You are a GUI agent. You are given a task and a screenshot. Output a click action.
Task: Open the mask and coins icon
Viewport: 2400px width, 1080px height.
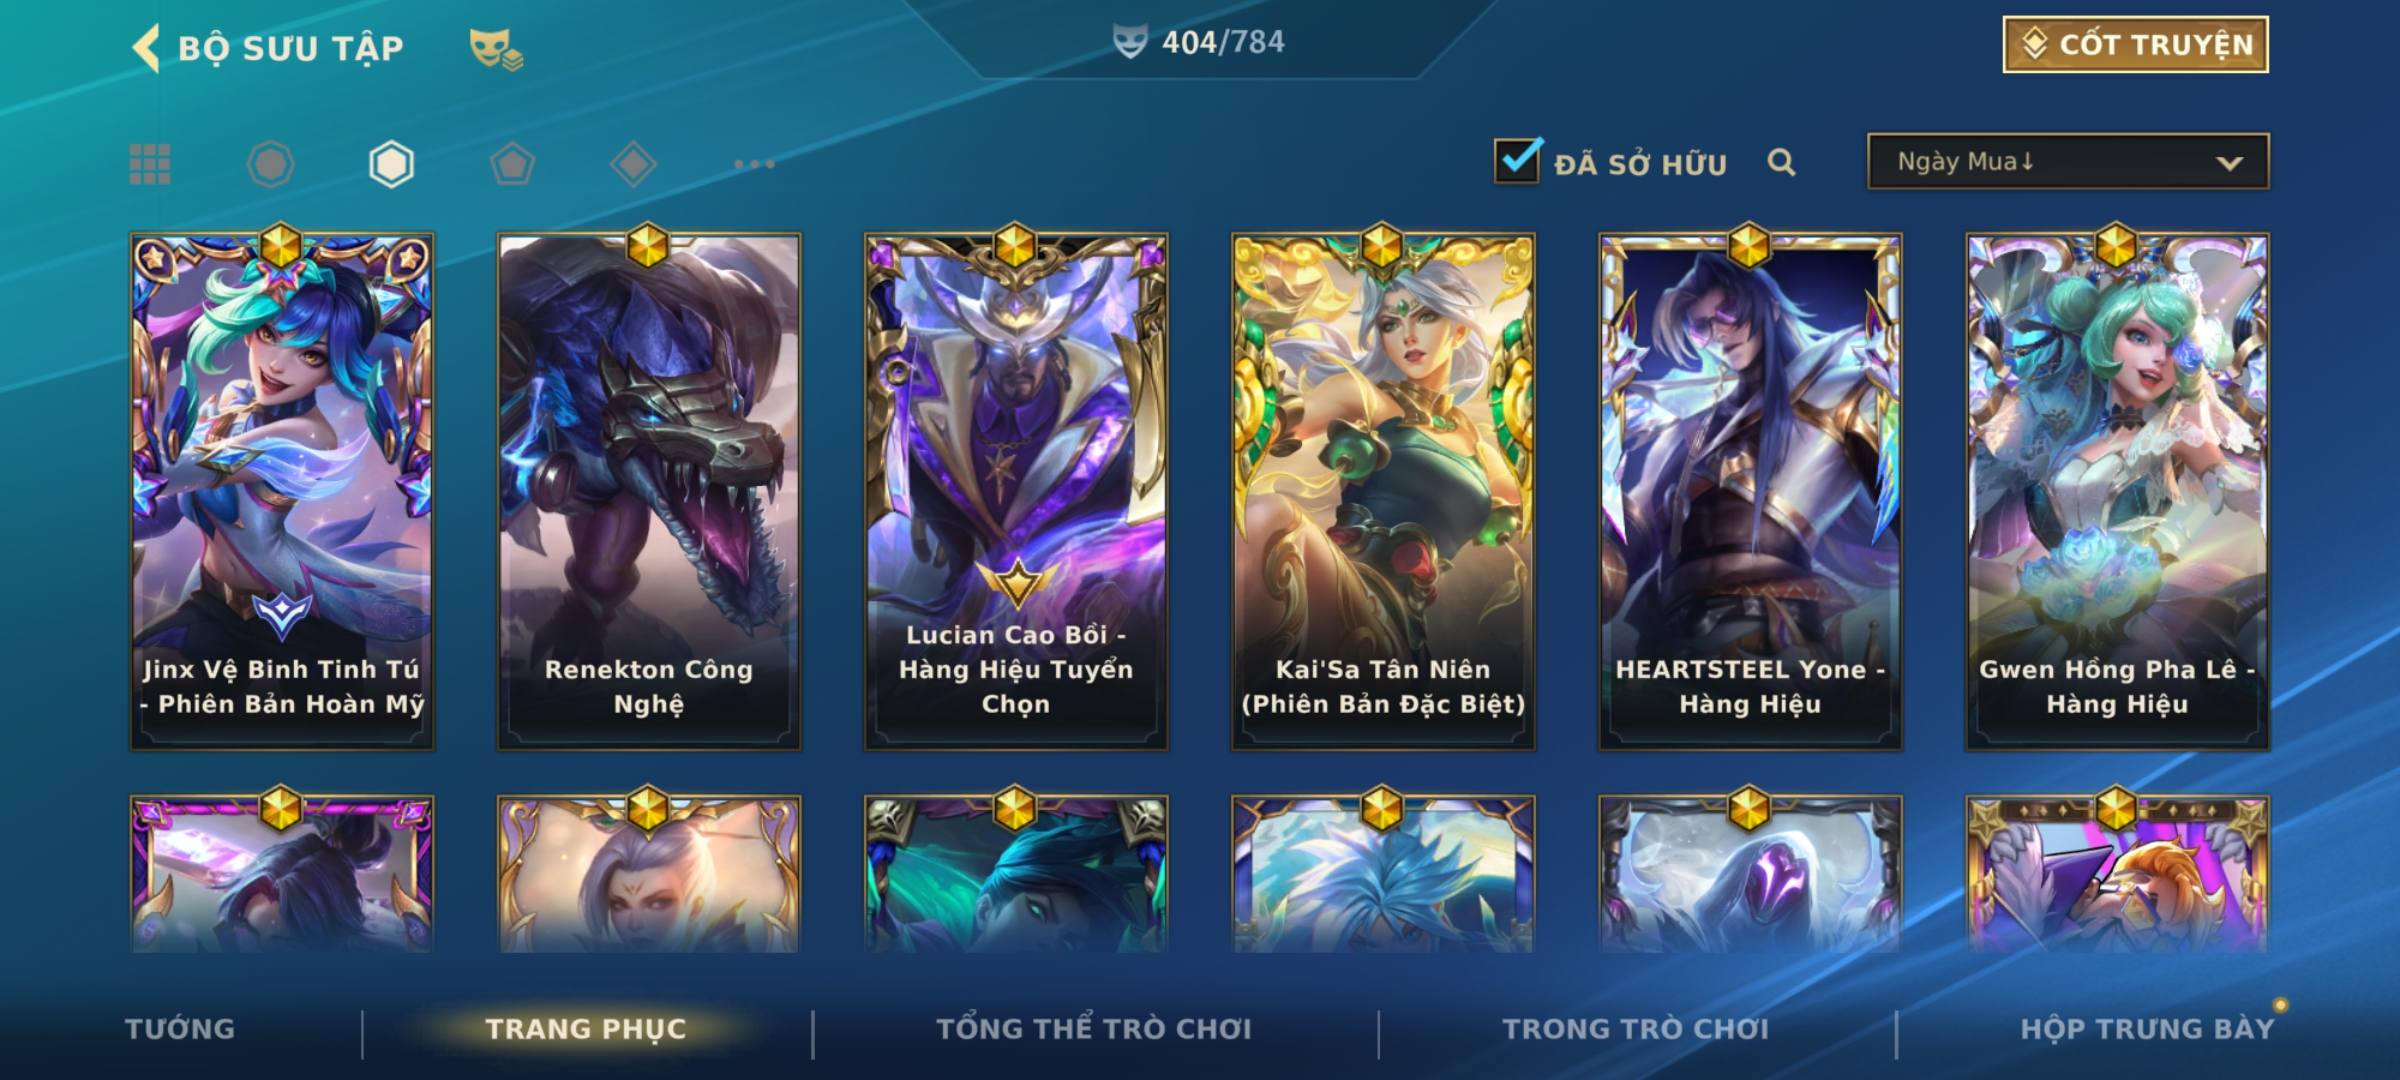click(496, 49)
